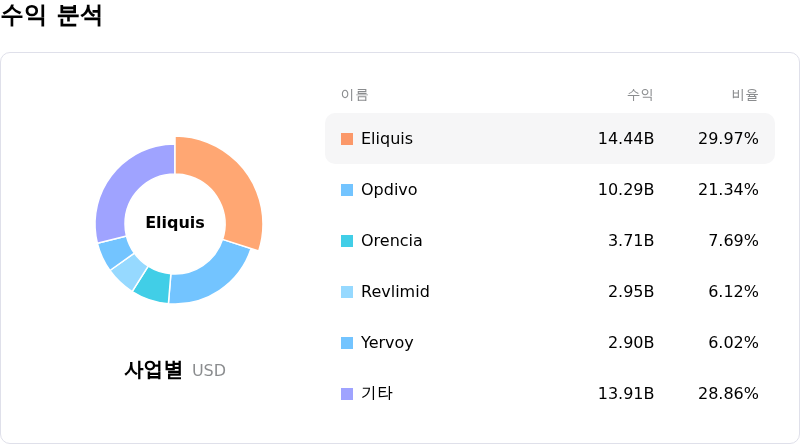Click the light blue Revlimid legend swatch
This screenshot has width=800, height=444.
(347, 292)
